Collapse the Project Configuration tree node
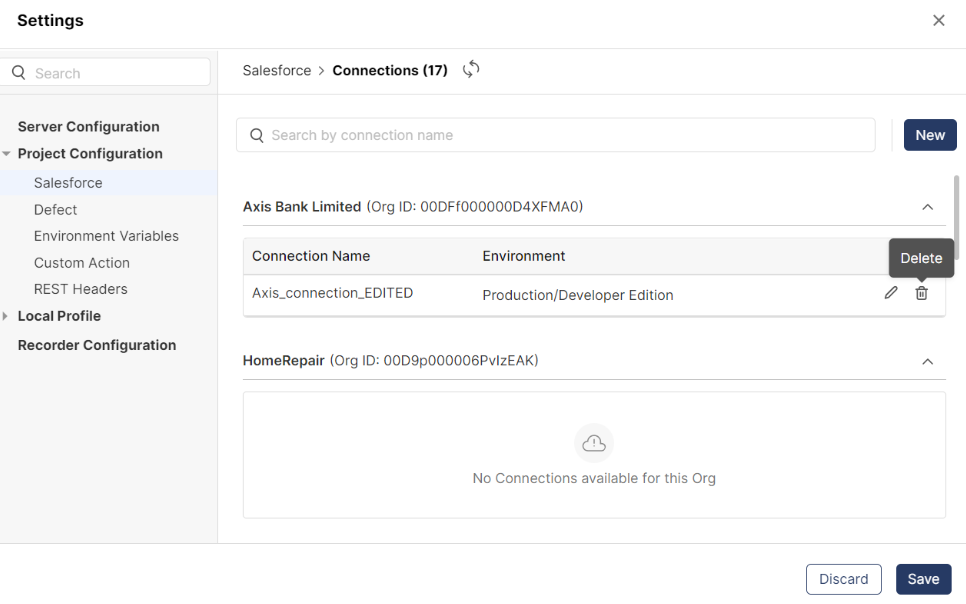 click(x=7, y=154)
